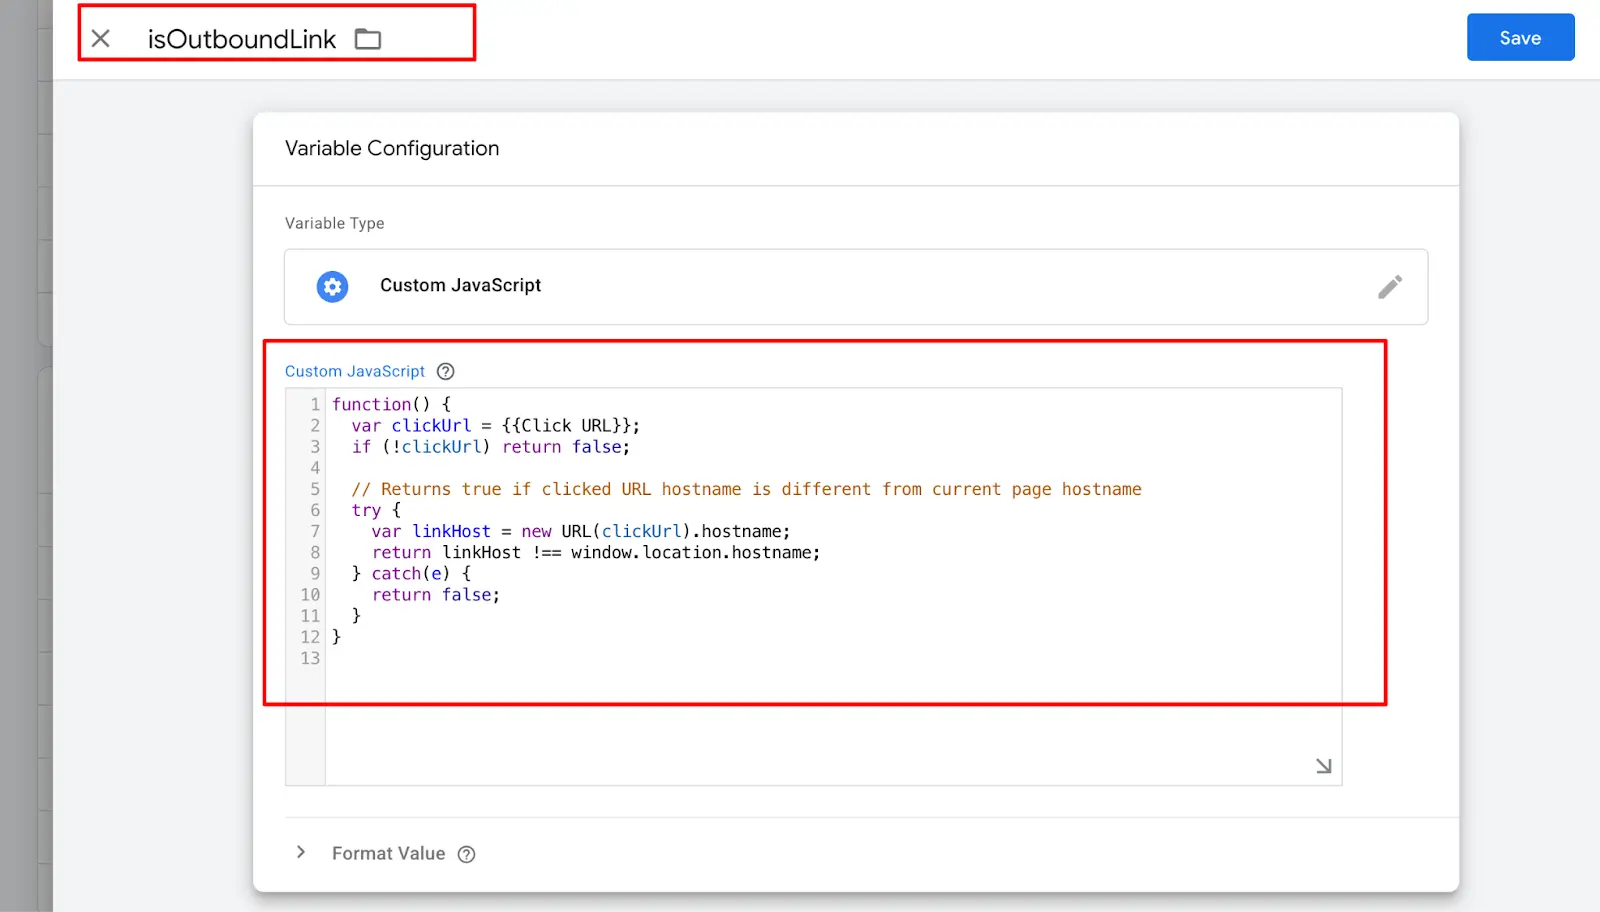This screenshot has height=912, width=1600.
Task: Open the Custom JavaScript help tooltip
Action: point(445,371)
